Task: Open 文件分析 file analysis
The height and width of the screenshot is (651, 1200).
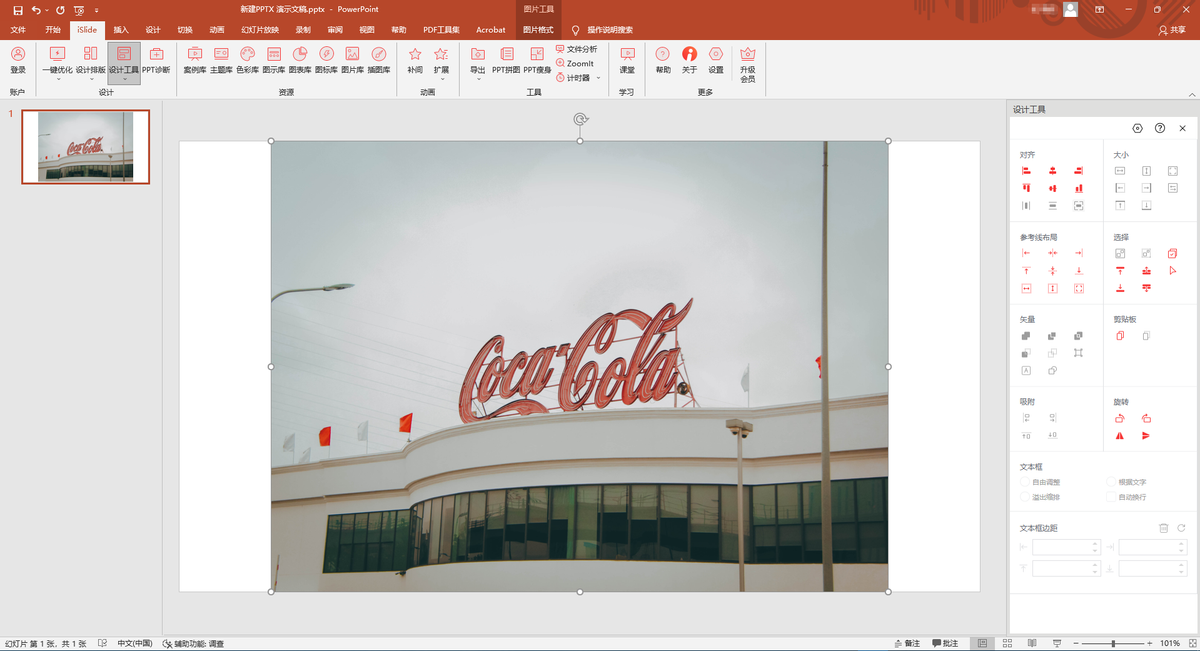Action: tap(576, 49)
